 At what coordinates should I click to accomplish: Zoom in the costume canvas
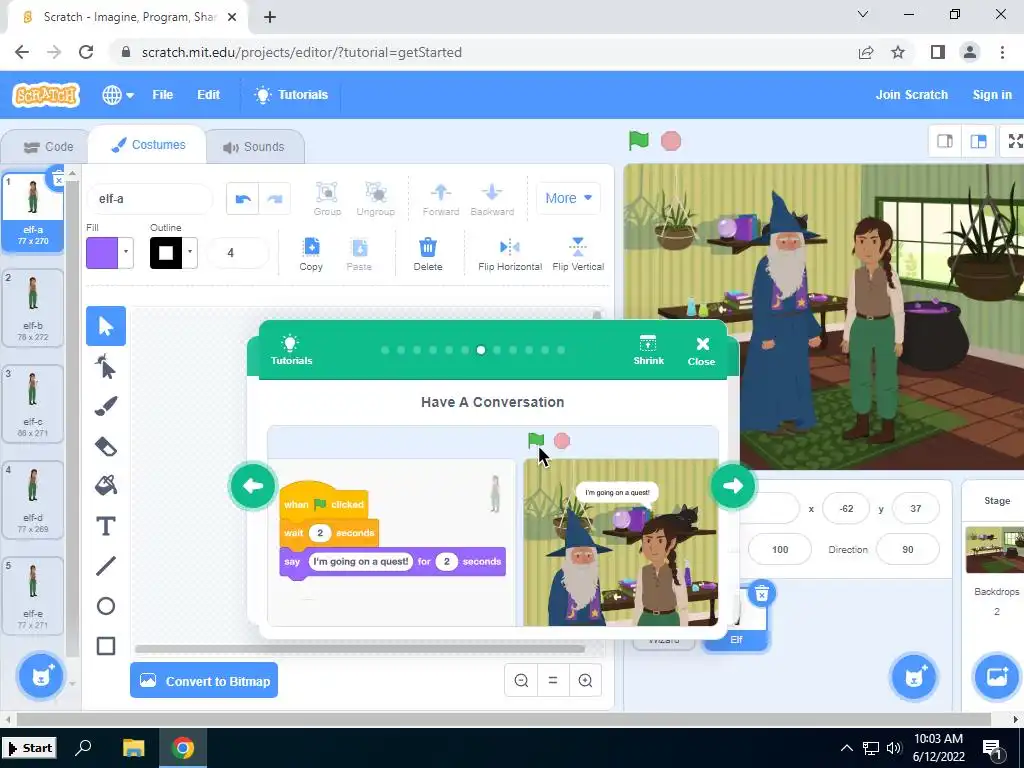click(x=585, y=680)
